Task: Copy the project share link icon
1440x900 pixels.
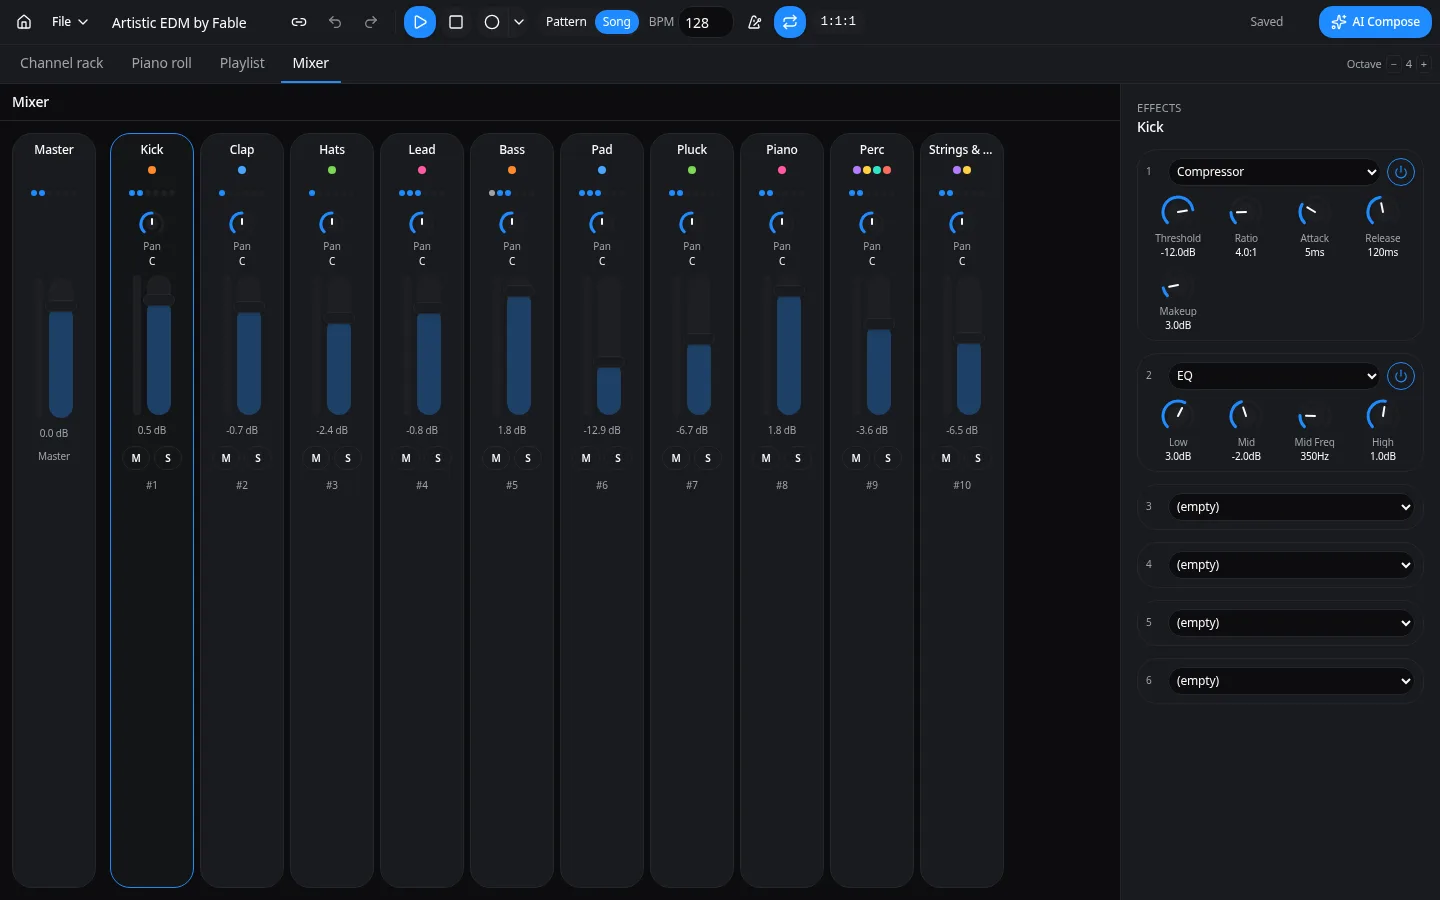Action: [299, 22]
